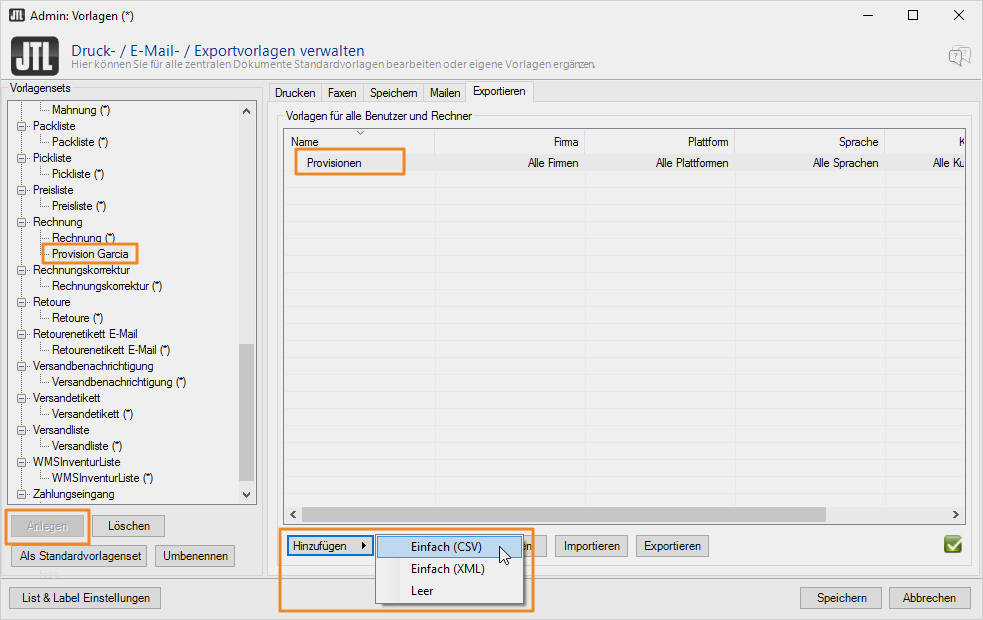Open the Mailen tab
Screen dimensions: 983x620
pyautogui.click(x=445, y=93)
